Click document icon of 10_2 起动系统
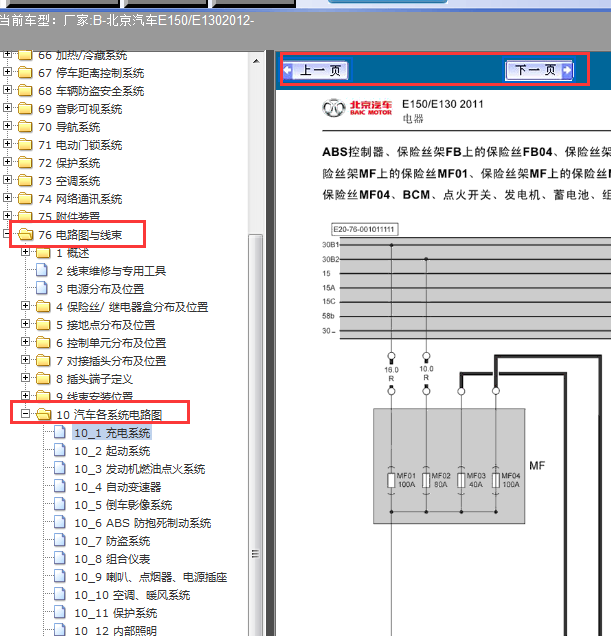This screenshot has height=636, width=611. (x=60, y=450)
